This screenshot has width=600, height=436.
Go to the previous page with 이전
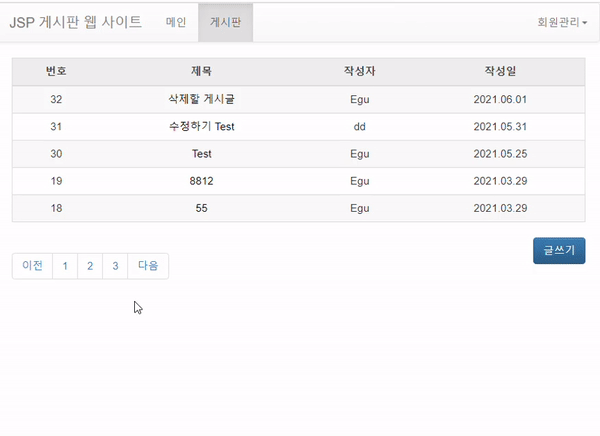(32, 266)
